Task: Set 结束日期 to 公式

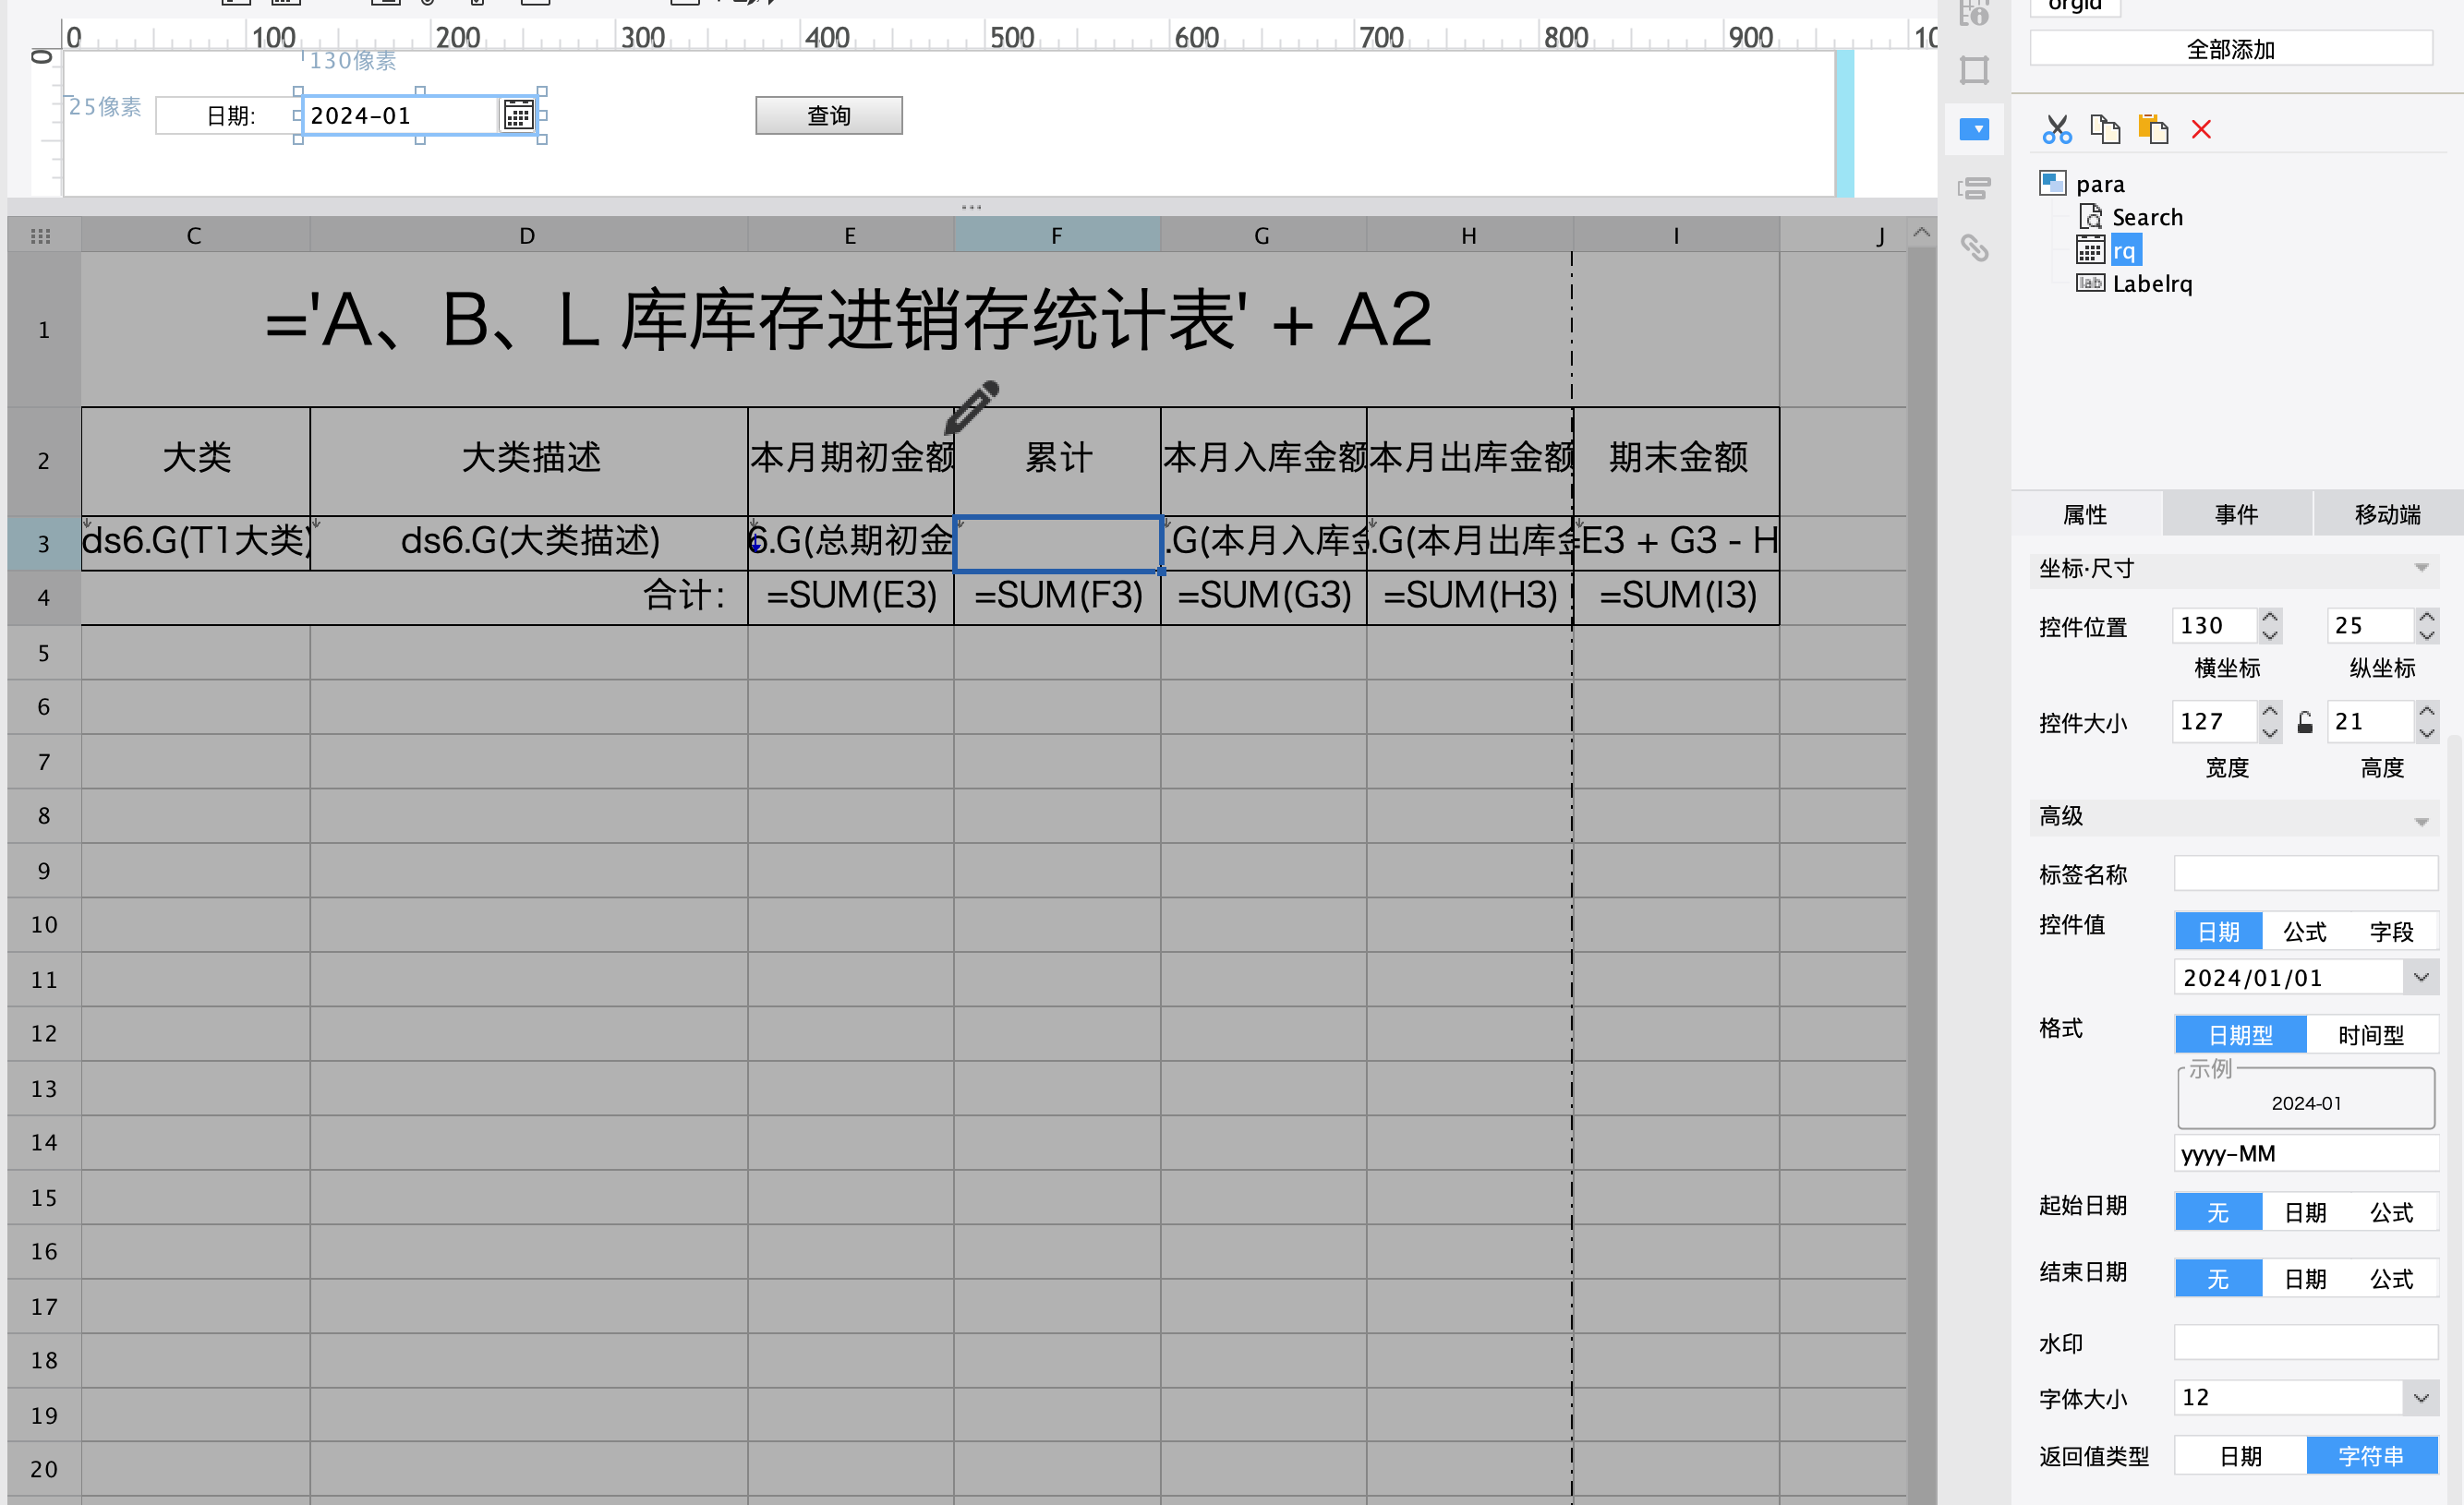Action: [2392, 1279]
